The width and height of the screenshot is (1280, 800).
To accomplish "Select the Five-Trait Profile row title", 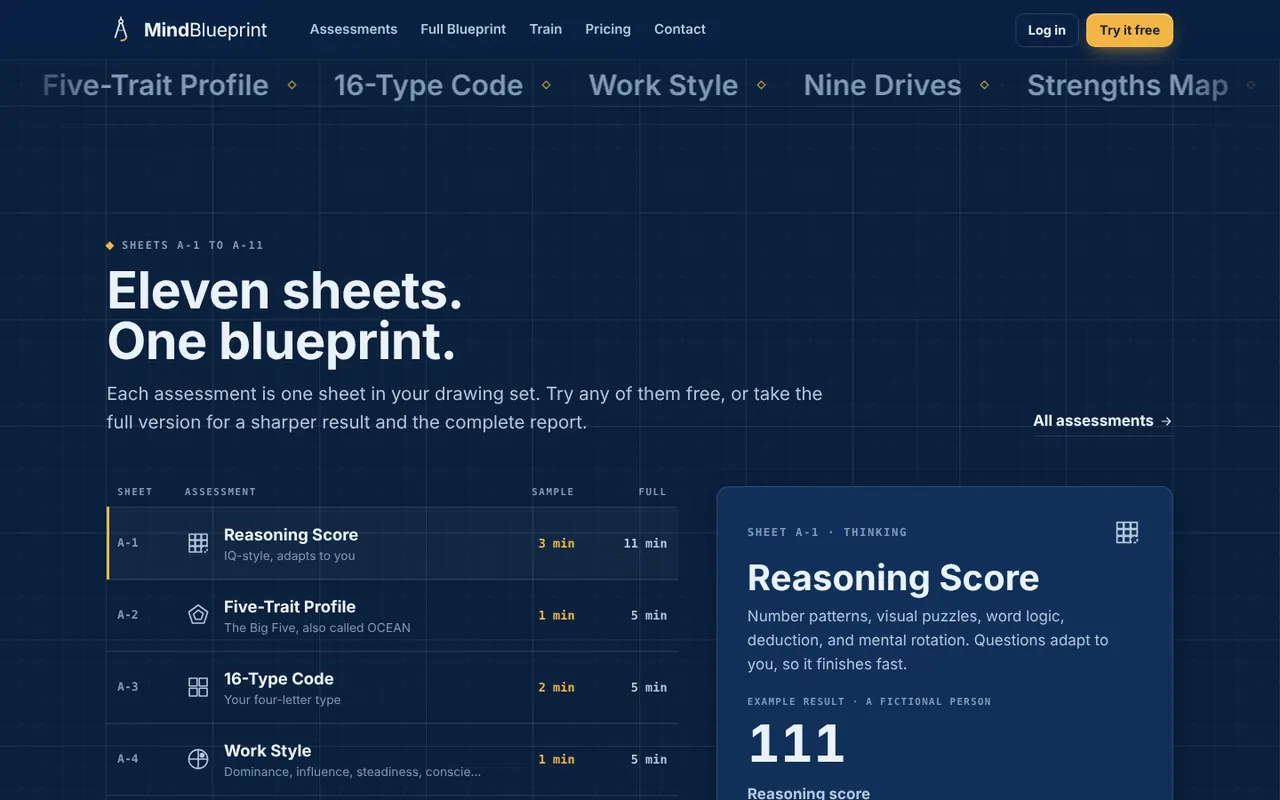I will [x=290, y=606].
